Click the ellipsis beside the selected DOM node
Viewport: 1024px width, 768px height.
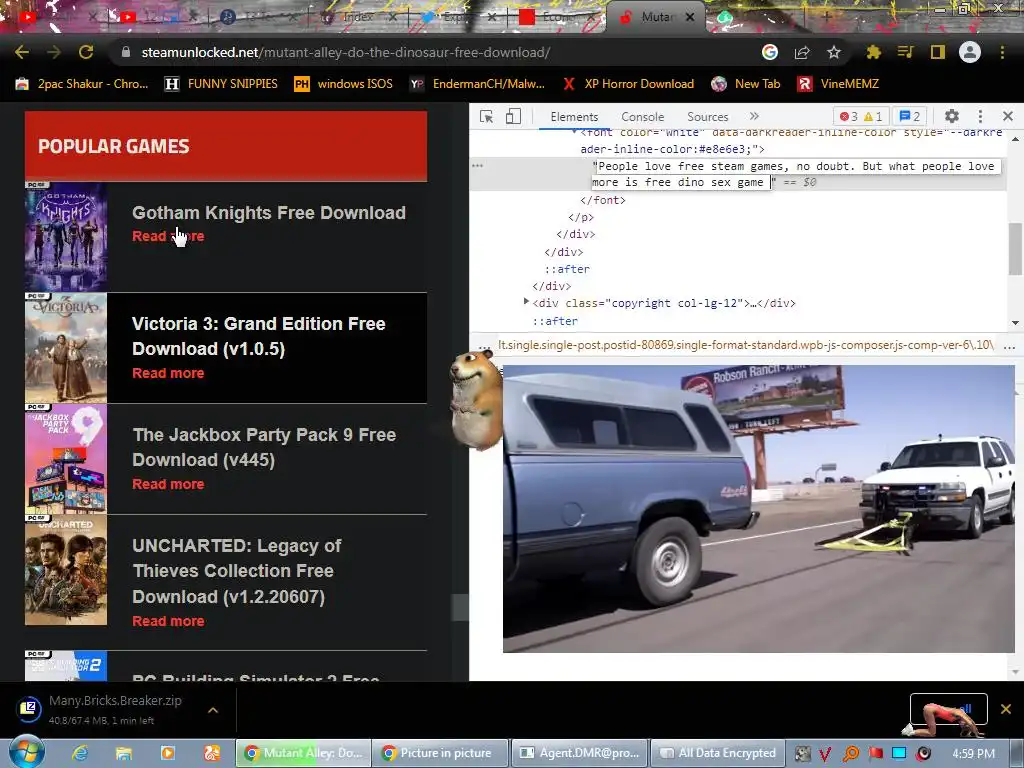pyautogui.click(x=477, y=166)
